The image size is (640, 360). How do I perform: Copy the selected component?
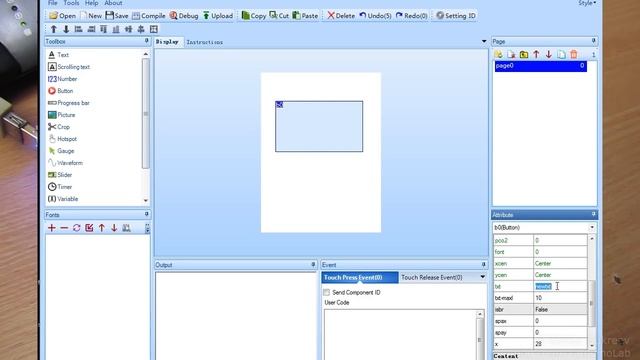click(253, 16)
